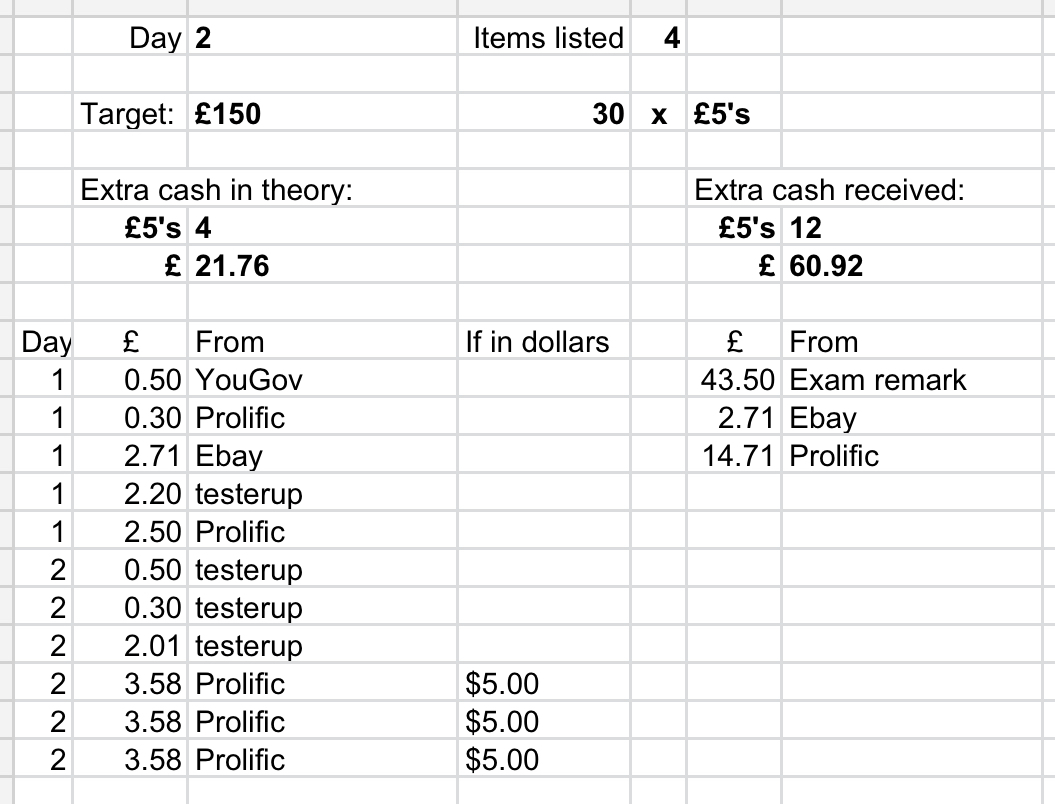
Task: Select the bold 12 cell under received
Action: tap(806, 228)
